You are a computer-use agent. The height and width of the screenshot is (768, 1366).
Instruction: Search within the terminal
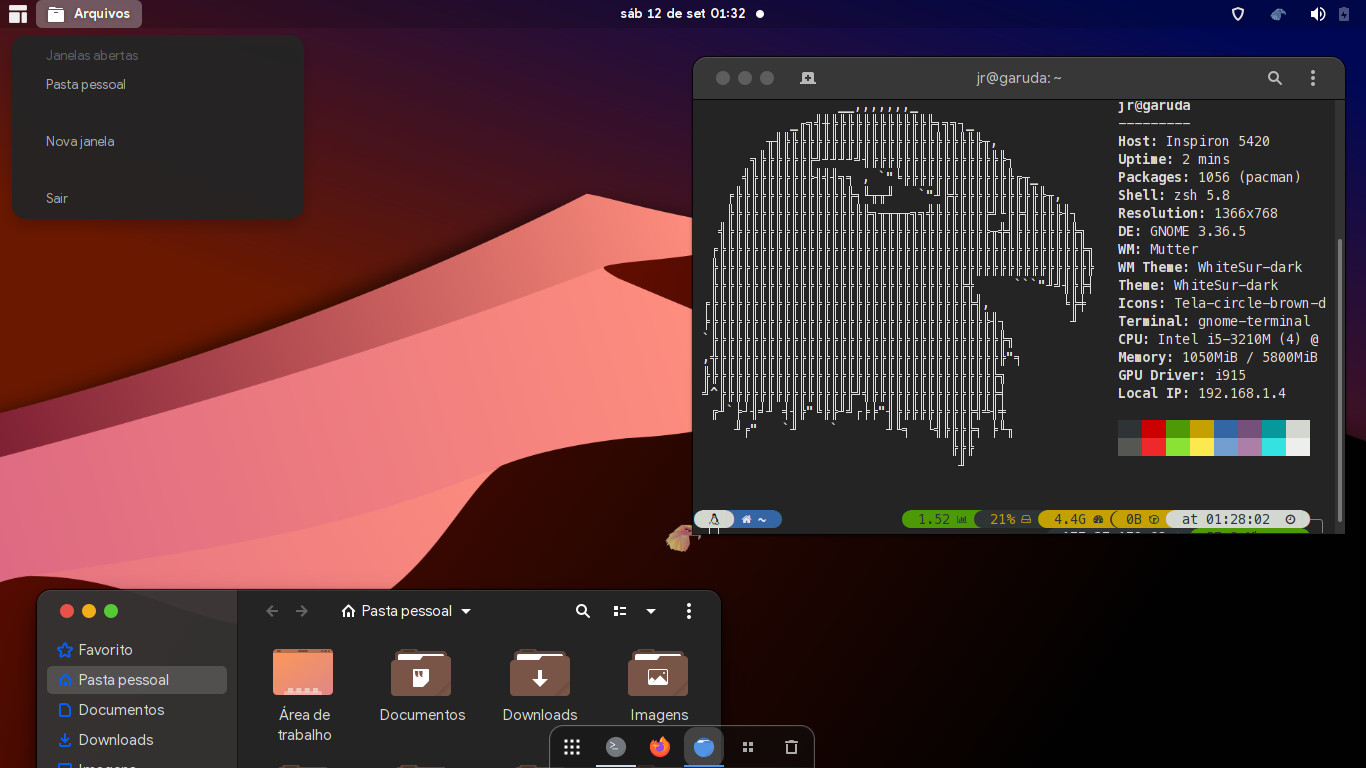point(1275,78)
